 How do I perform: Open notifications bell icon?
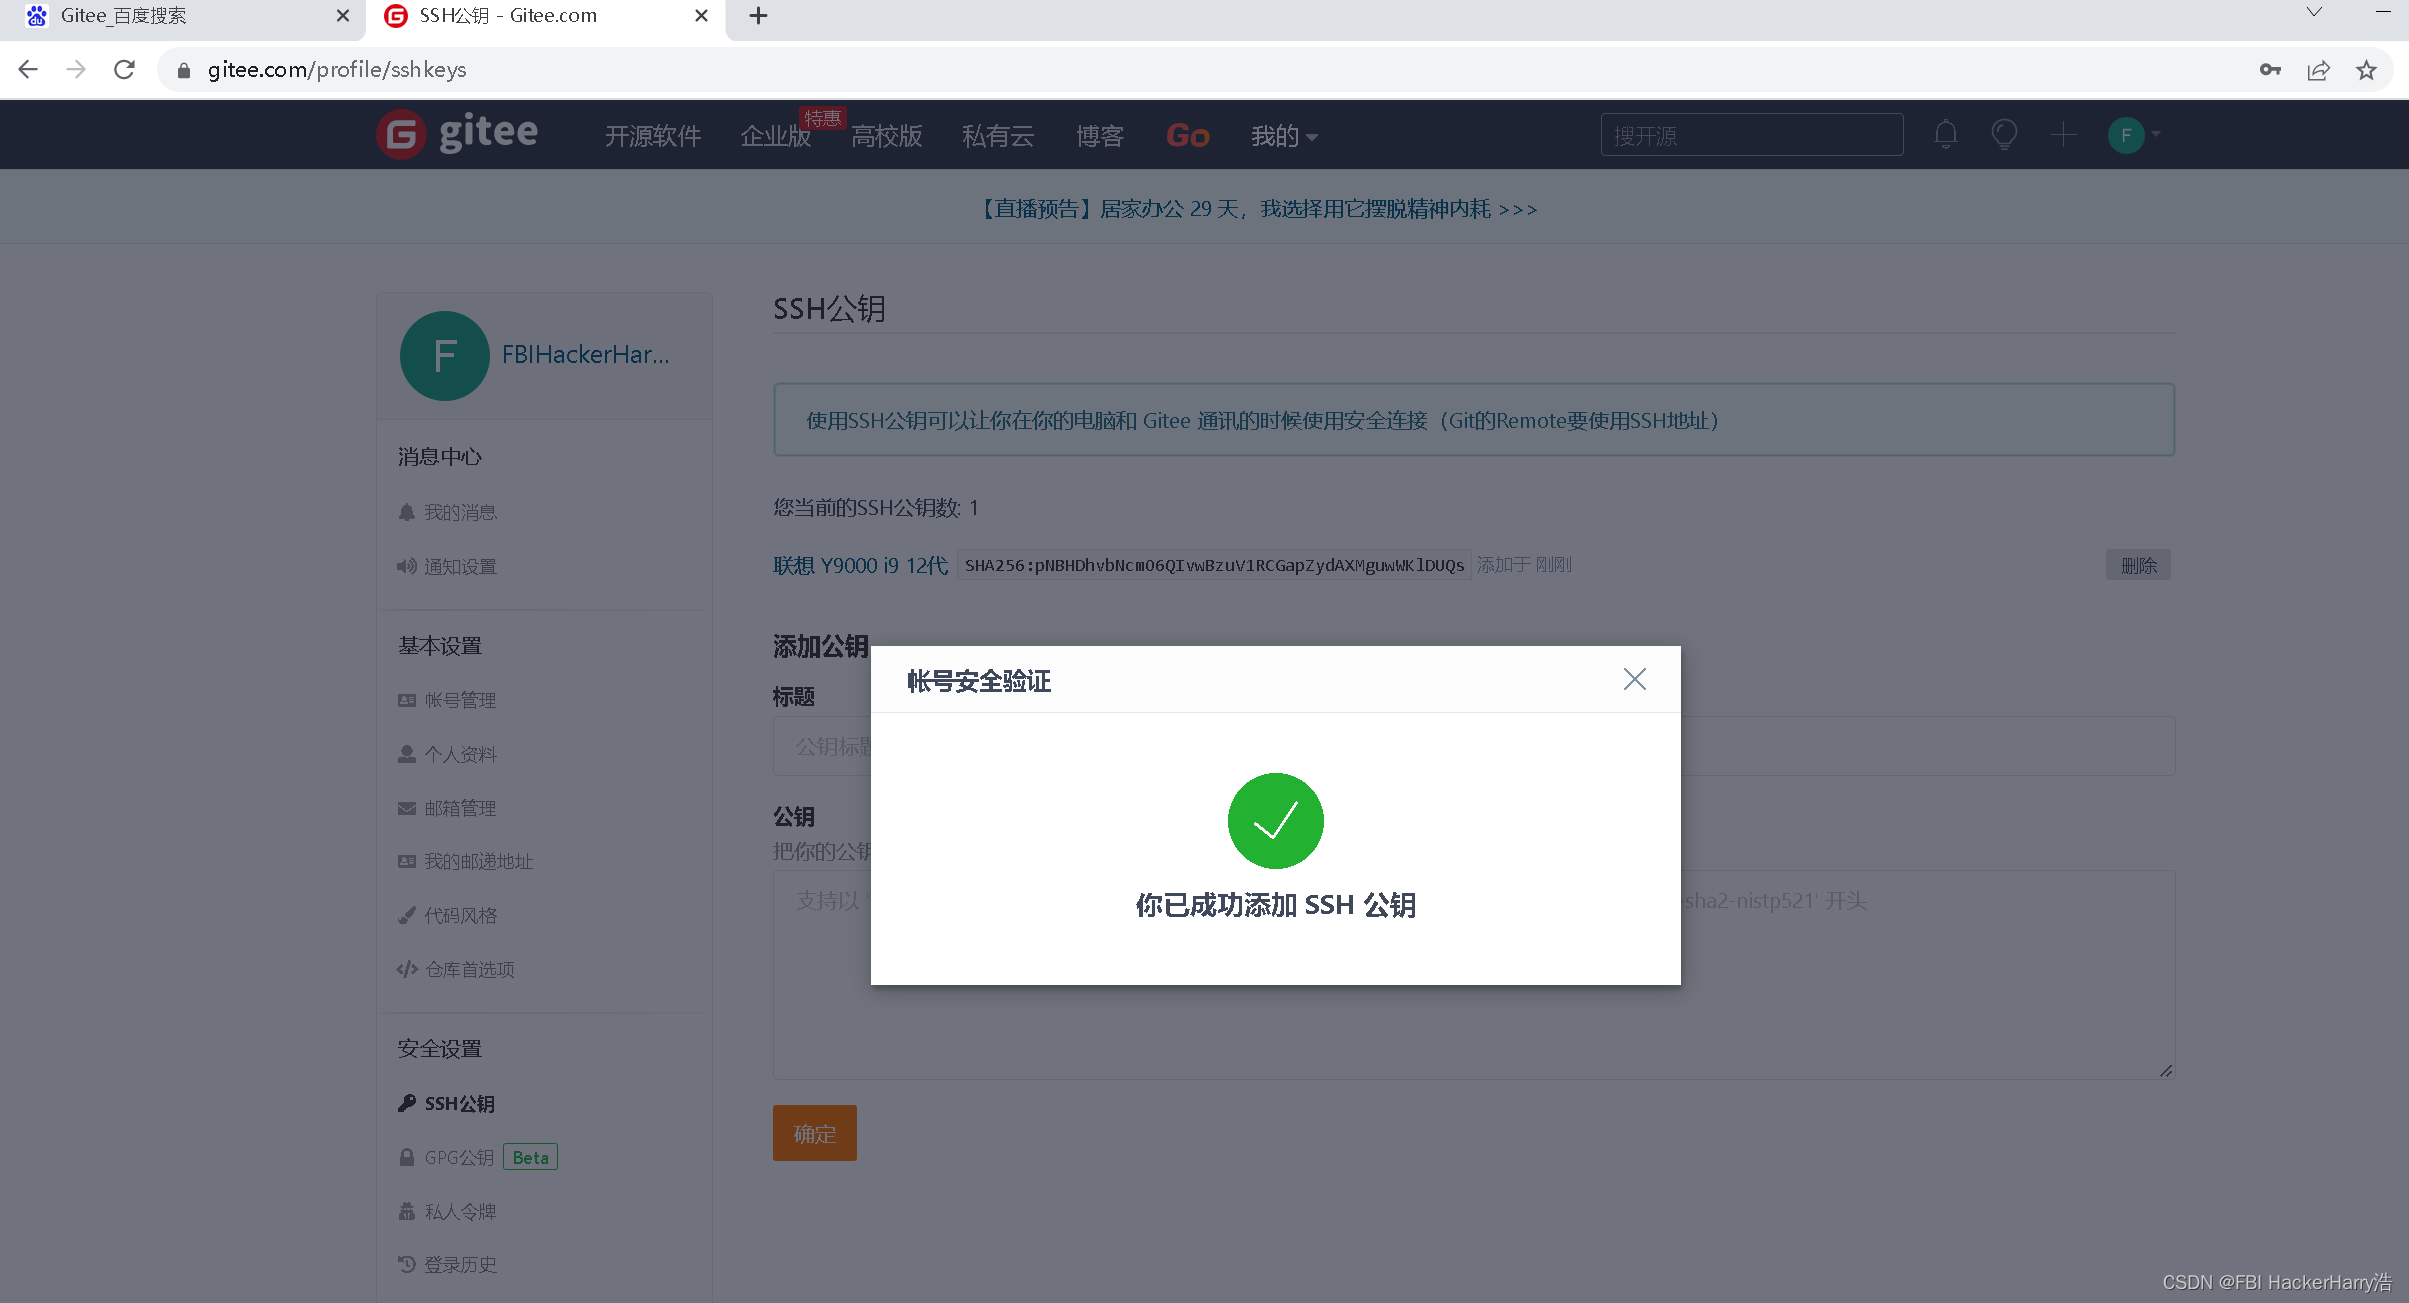click(x=1945, y=134)
